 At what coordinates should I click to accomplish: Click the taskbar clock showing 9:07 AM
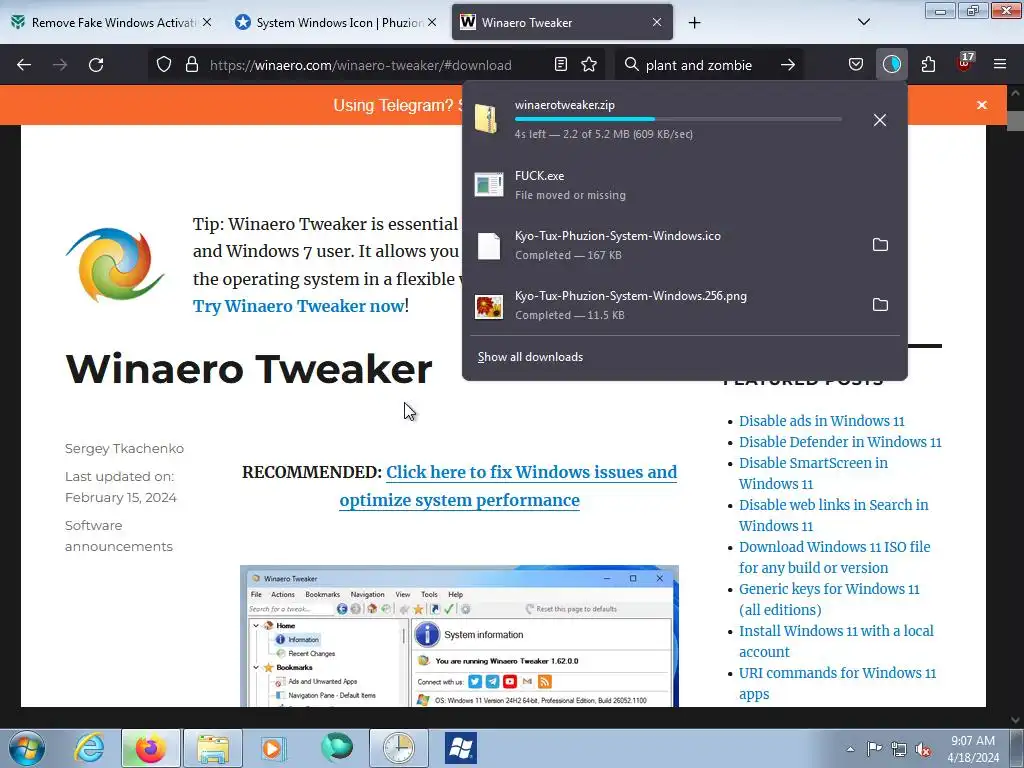tap(973, 749)
